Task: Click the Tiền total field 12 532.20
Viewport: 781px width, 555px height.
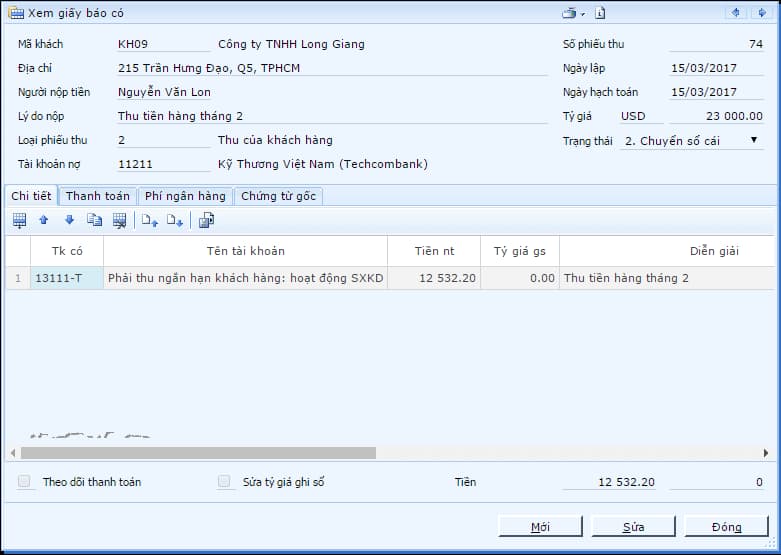Action: pyautogui.click(x=609, y=482)
